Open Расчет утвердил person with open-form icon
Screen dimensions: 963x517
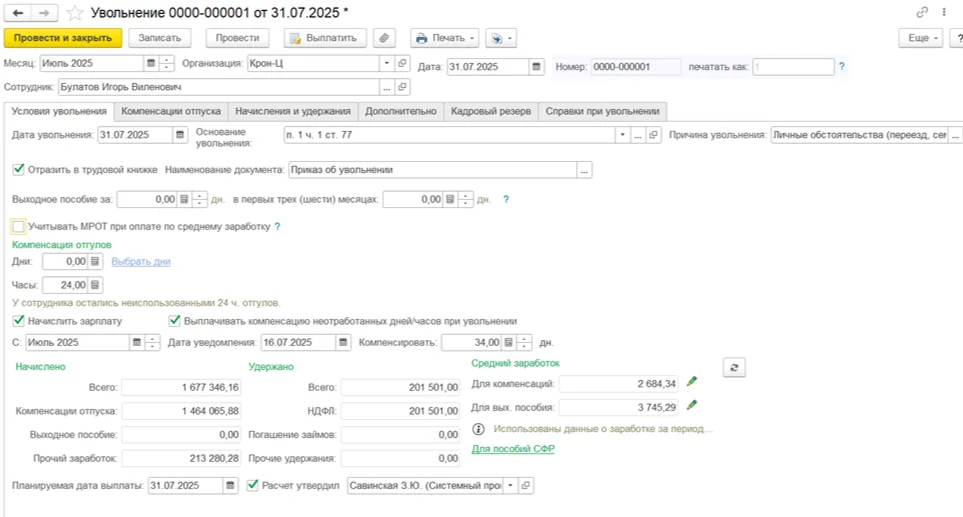click(526, 486)
